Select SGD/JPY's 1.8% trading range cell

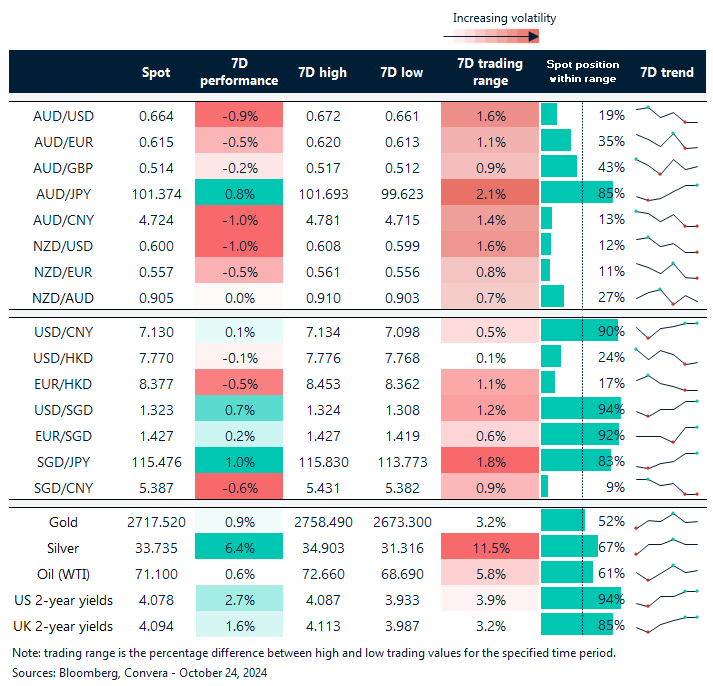[490, 460]
